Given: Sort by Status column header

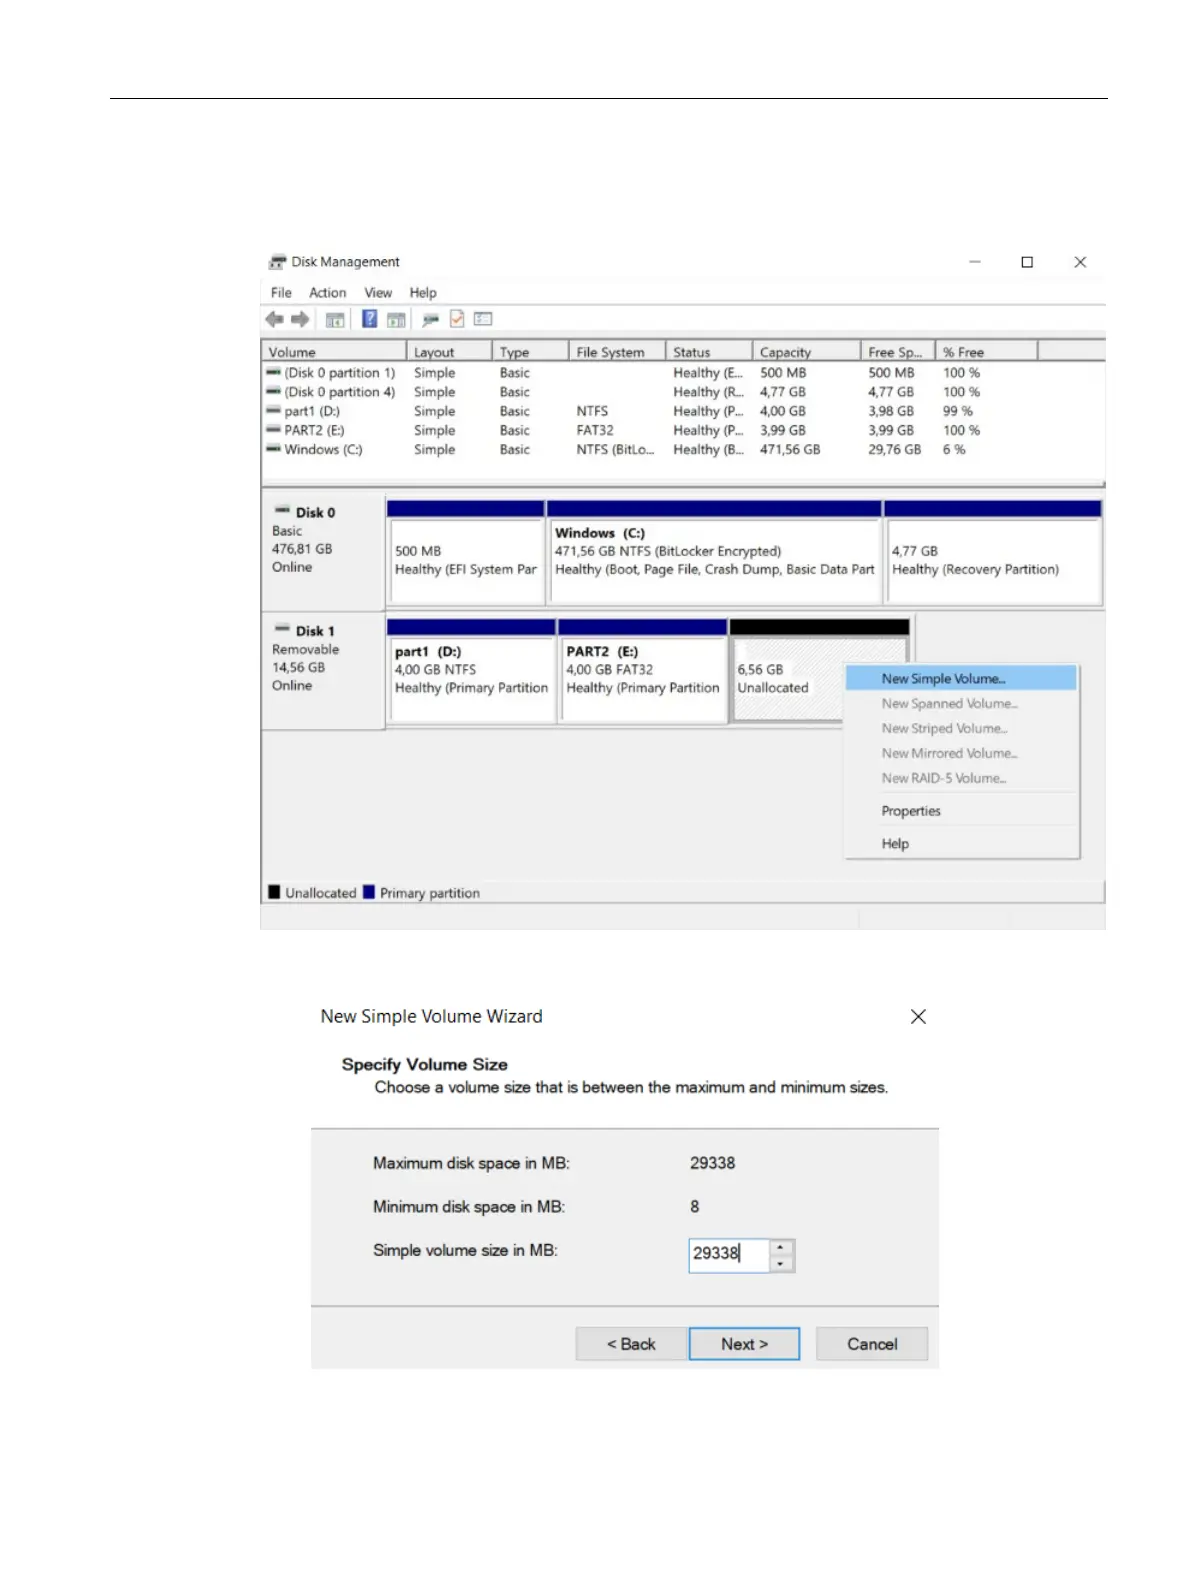Looking at the screenshot, I should point(709,352).
